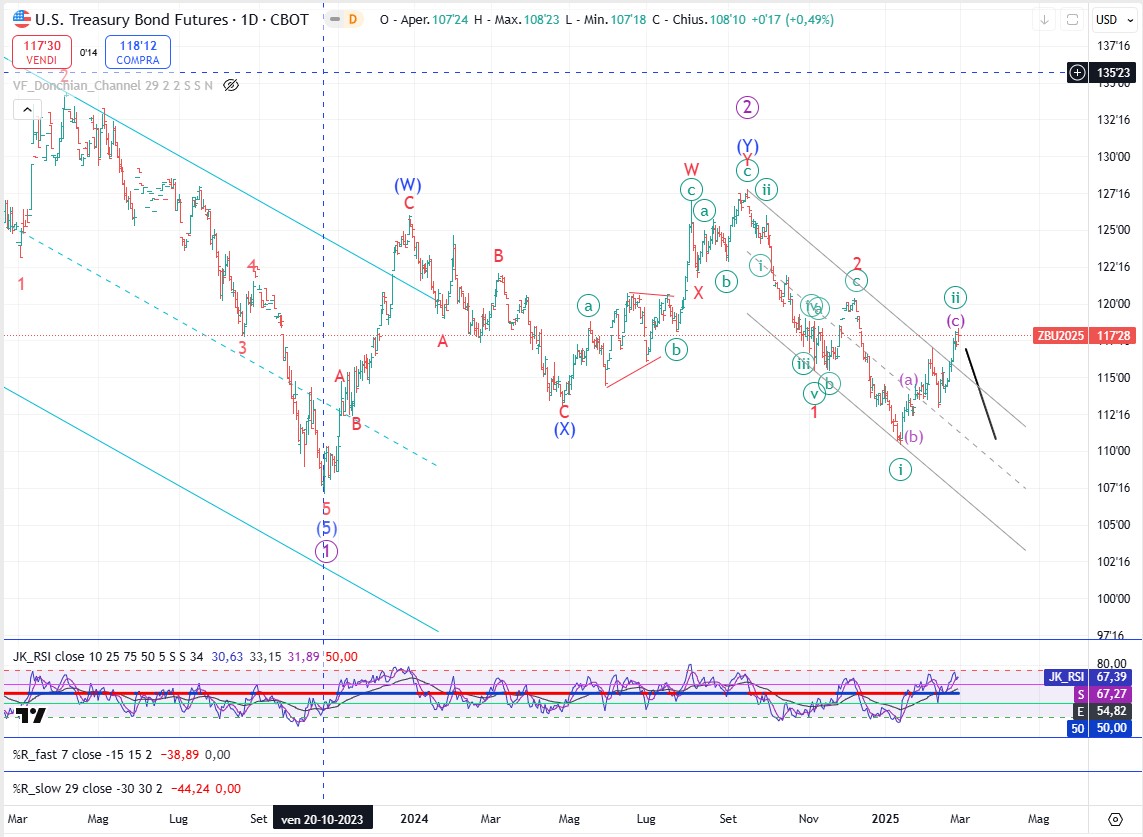Click the US flag symbol icon
The image size is (1143, 837).
(x=20, y=19)
